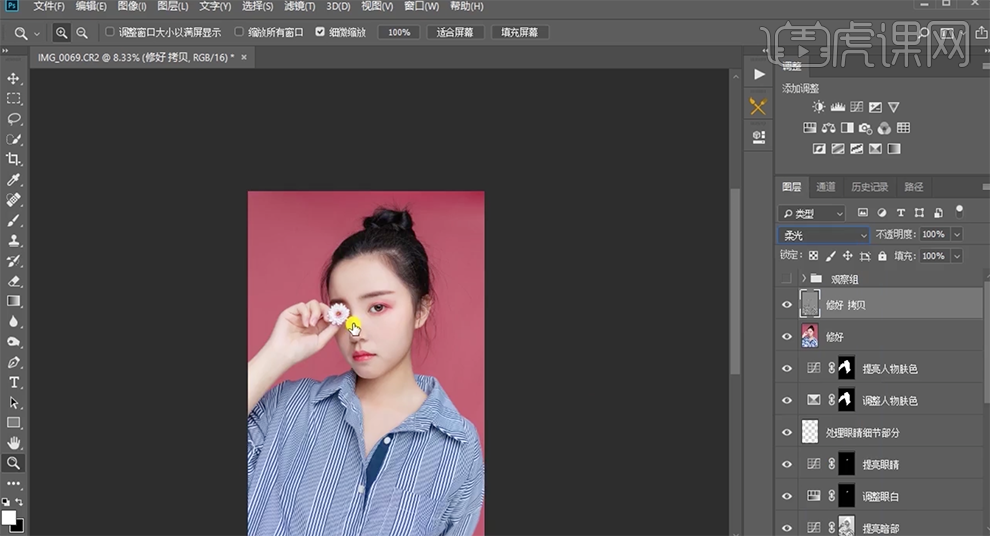Hide the 修好 拷贝 layer
The image size is (990, 536).
coord(787,305)
